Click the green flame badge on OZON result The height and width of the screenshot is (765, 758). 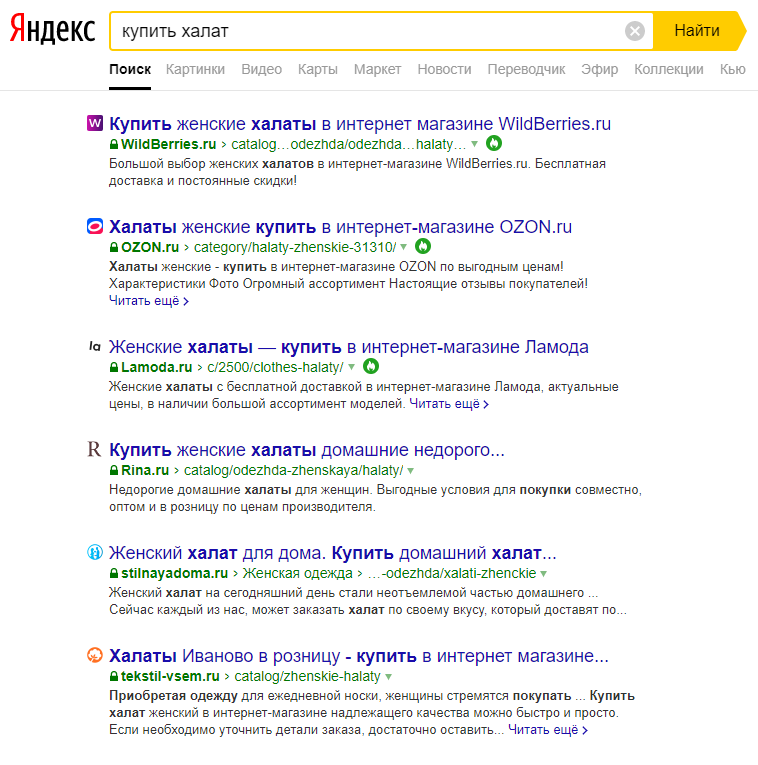(423, 246)
